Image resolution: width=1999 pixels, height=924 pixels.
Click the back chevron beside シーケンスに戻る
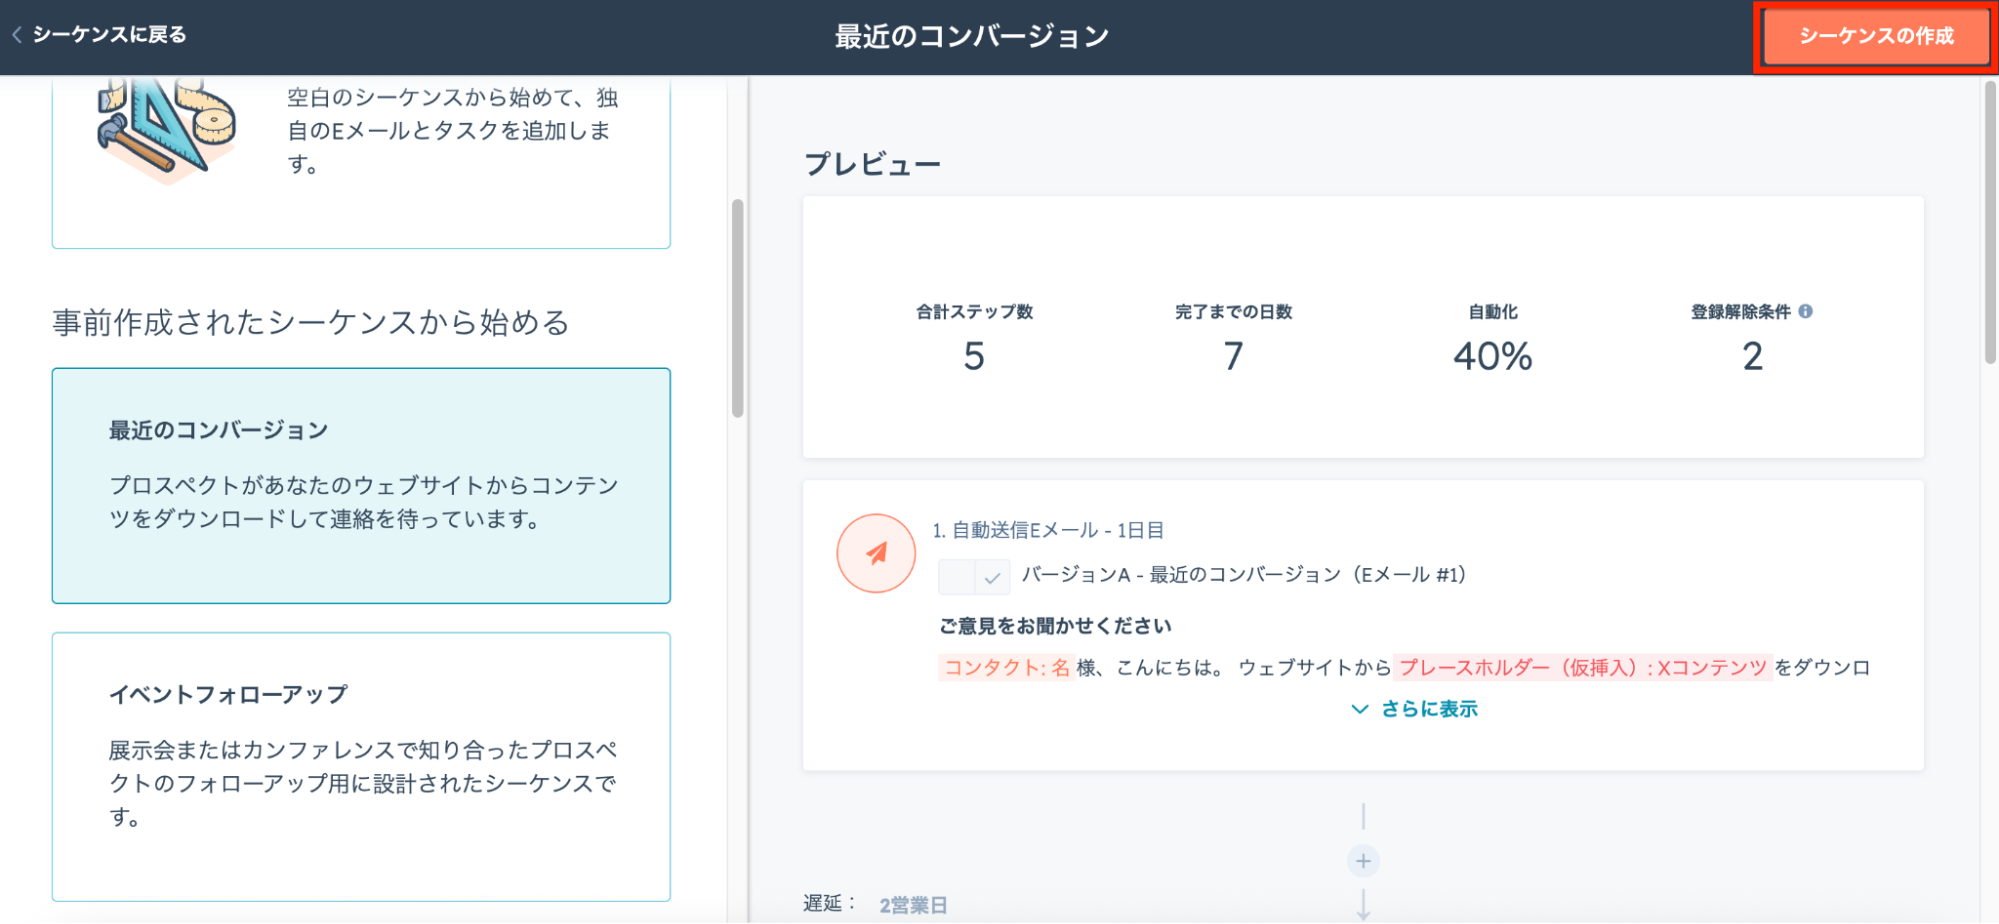17,35
